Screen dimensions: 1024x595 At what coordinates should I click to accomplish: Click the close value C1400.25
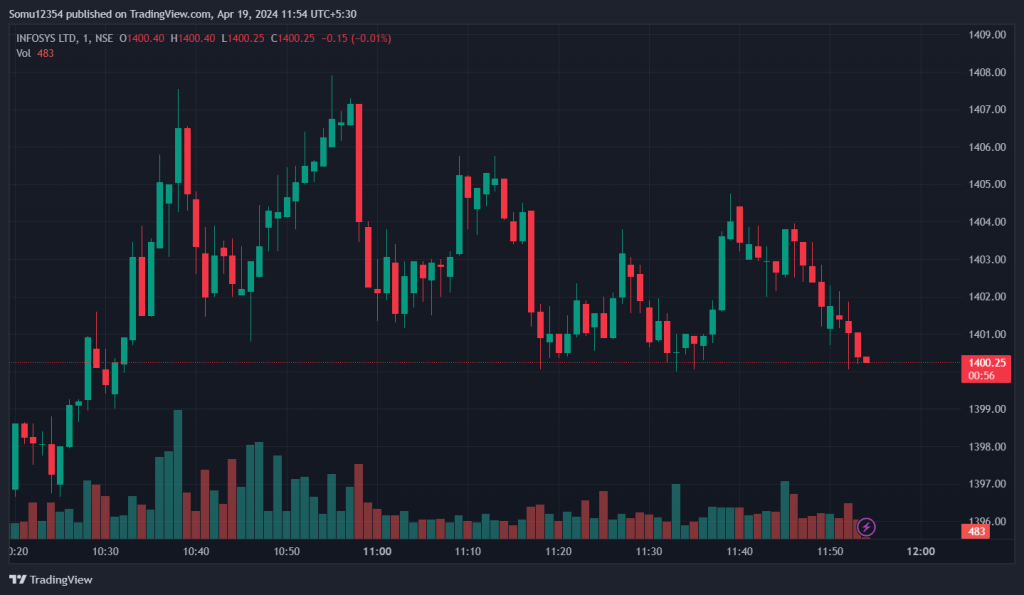pyautogui.click(x=293, y=39)
